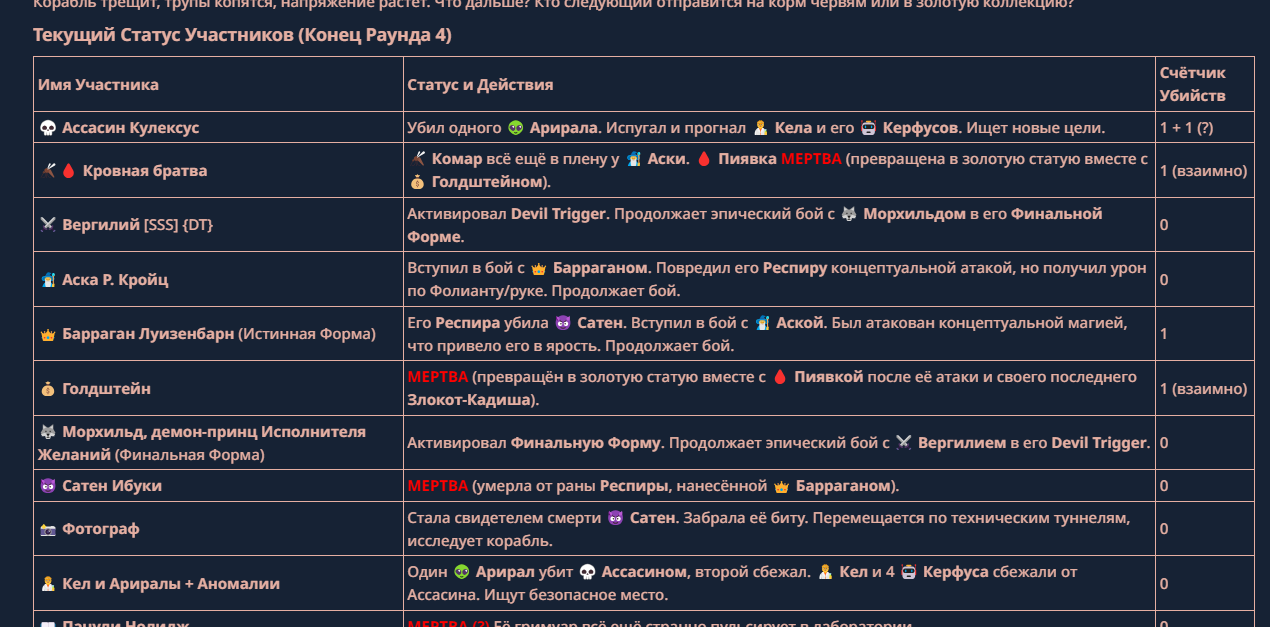This screenshot has height=627, width=1270.
Task: Click the Счётчик Убийств column header
Action: [x=1193, y=85]
